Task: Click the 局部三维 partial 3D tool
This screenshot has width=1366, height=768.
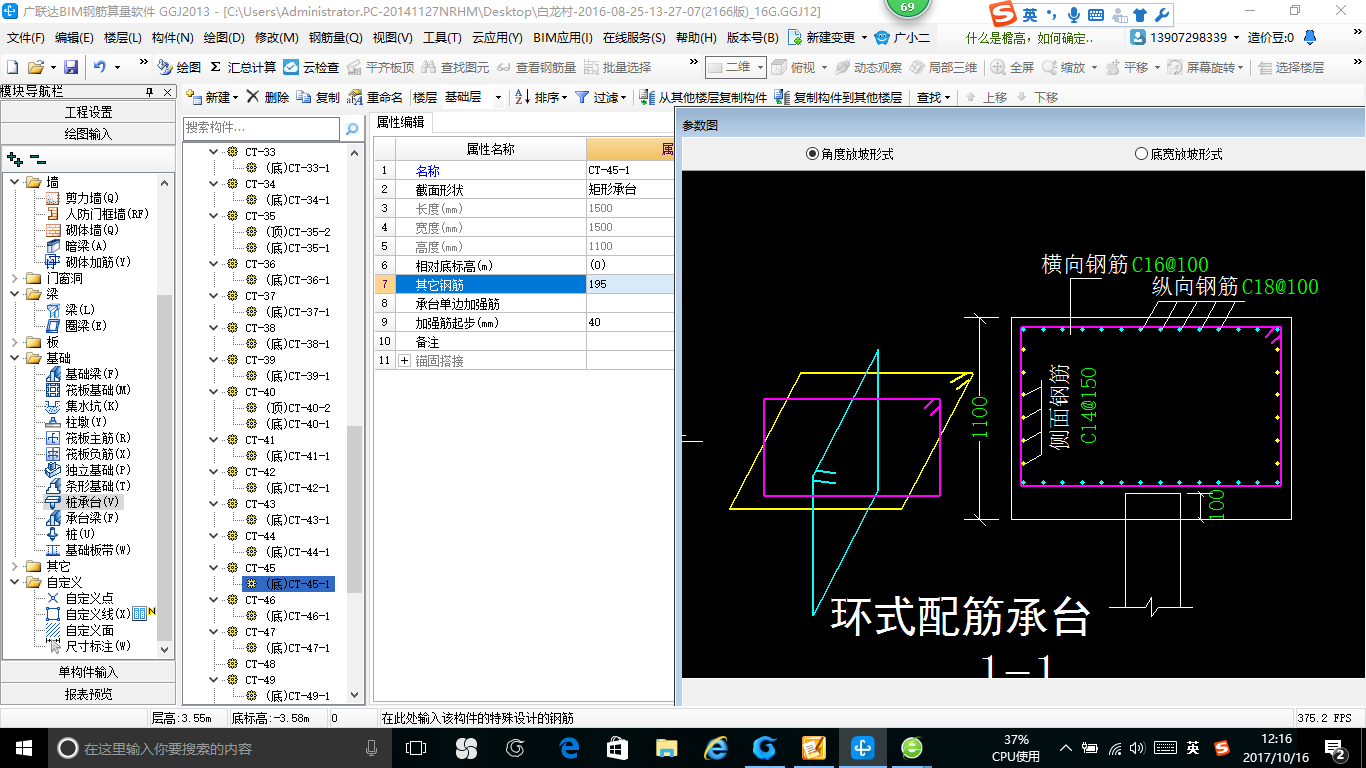Action: pyautogui.click(x=943, y=67)
